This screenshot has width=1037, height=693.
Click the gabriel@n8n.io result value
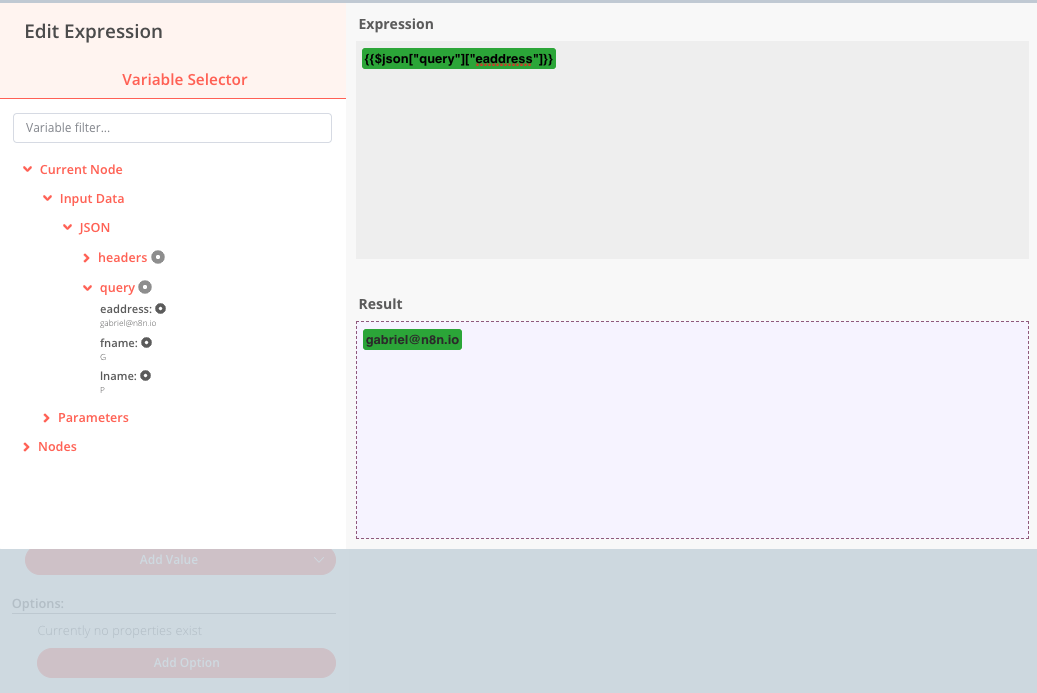tap(411, 339)
